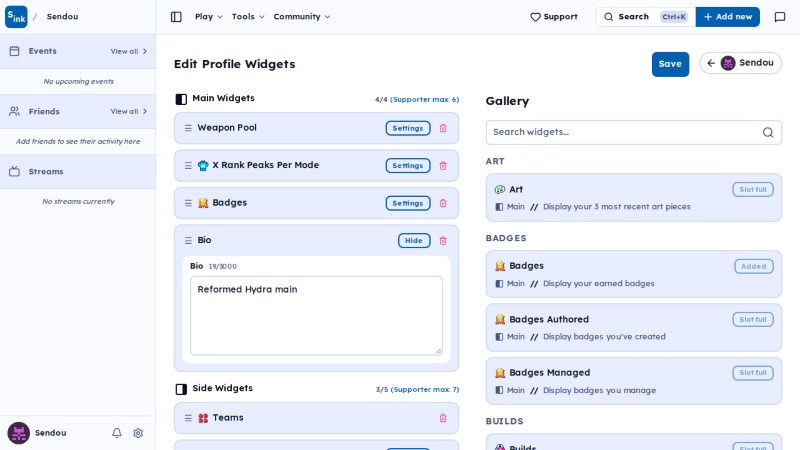Click into the Bio text area
Screen dimensions: 800x450
click(x=316, y=315)
